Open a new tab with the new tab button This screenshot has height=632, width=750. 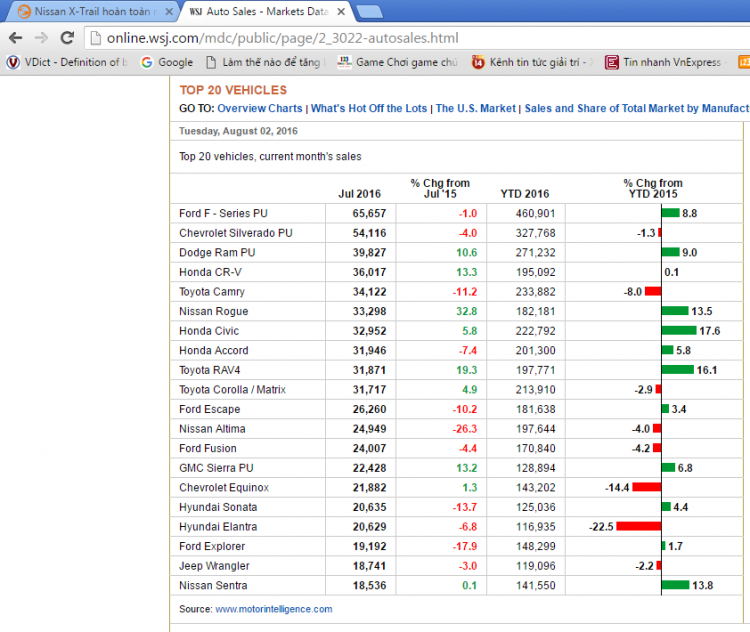pyautogui.click(x=369, y=11)
